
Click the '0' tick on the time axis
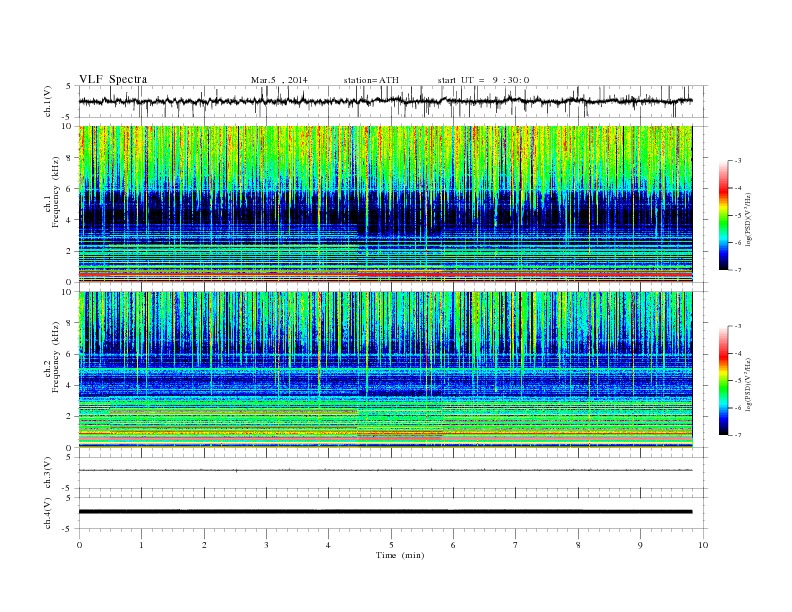click(x=79, y=545)
